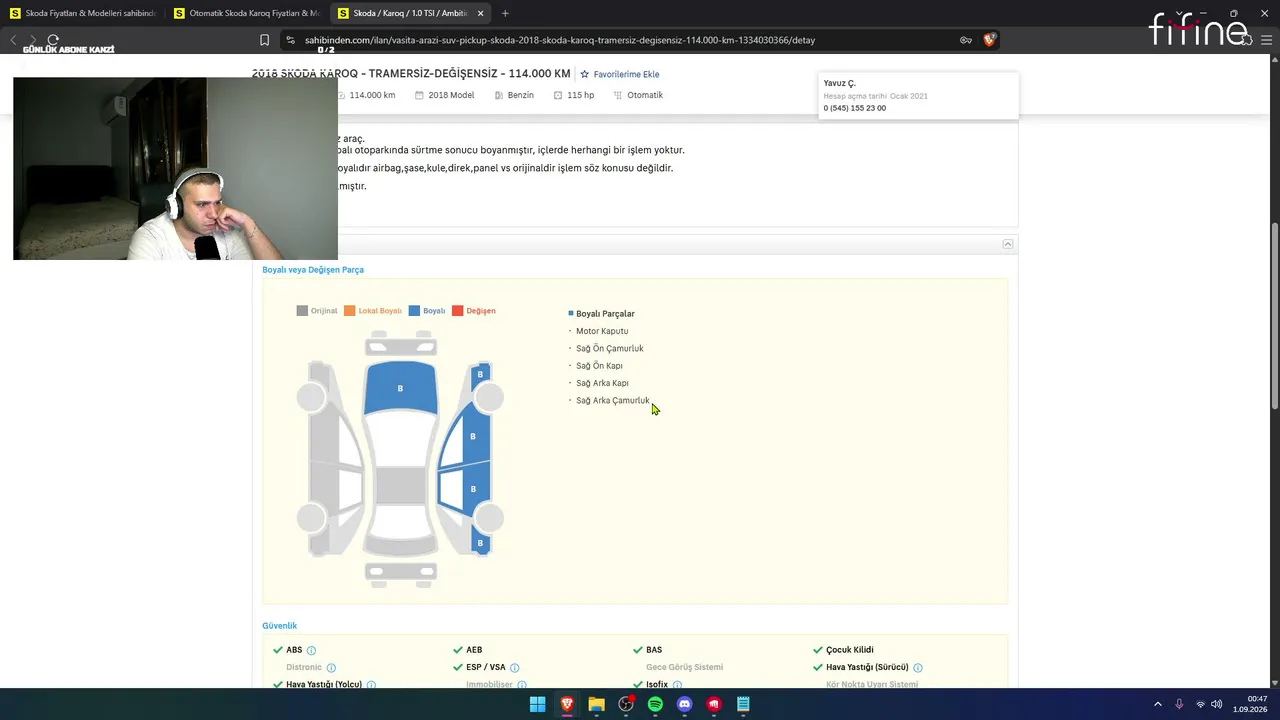1280x720 pixels.
Task: Click the browser forward arrow
Action: (33, 40)
